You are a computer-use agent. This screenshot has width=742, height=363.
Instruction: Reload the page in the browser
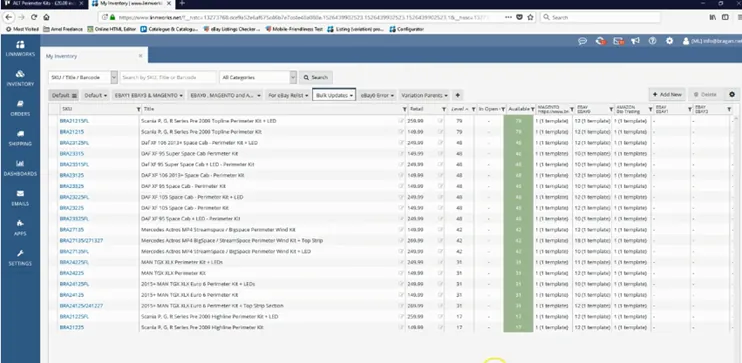coord(34,17)
